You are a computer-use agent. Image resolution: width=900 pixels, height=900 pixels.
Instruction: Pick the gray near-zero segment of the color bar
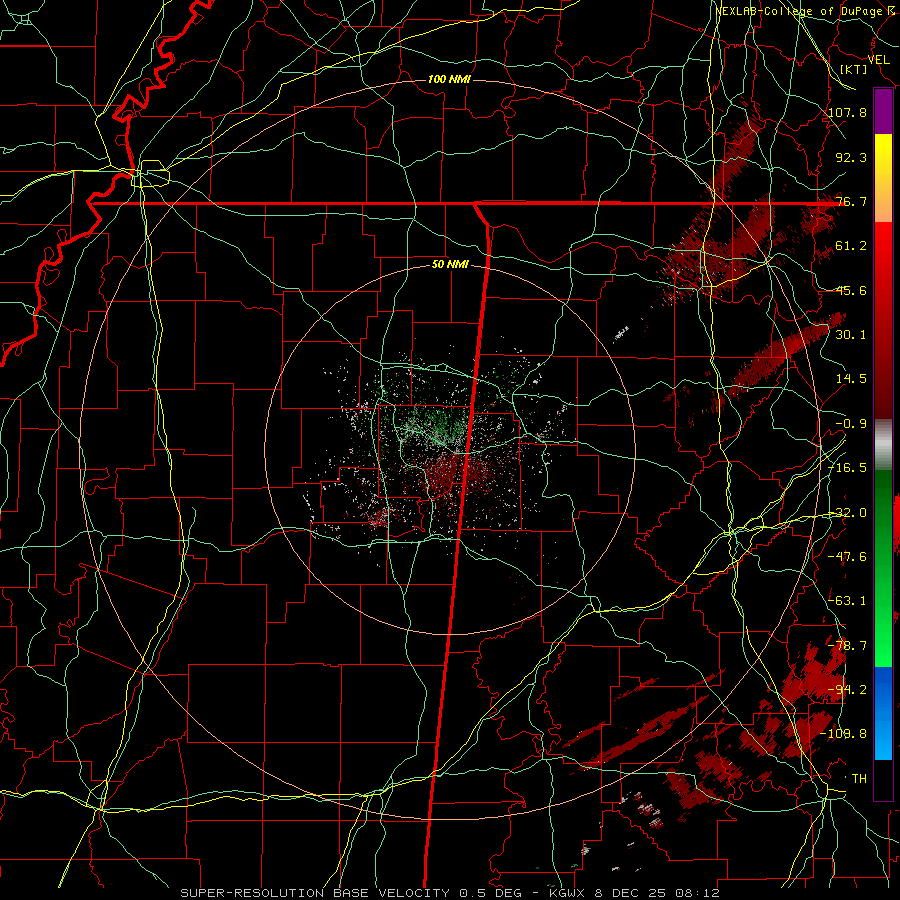(883, 445)
